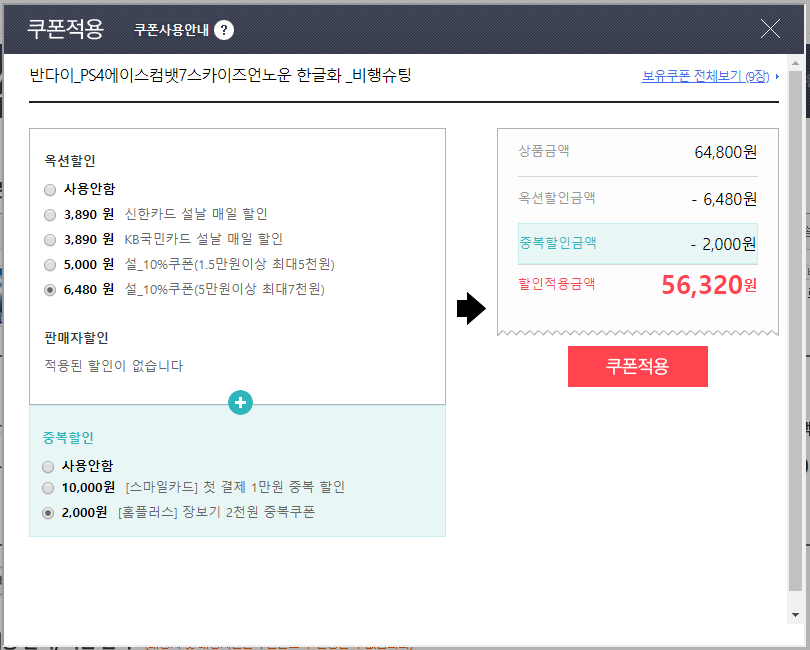Choose 10,000원 스마일카드 첫 결제 할인
The height and width of the screenshot is (650, 810).
49,488
